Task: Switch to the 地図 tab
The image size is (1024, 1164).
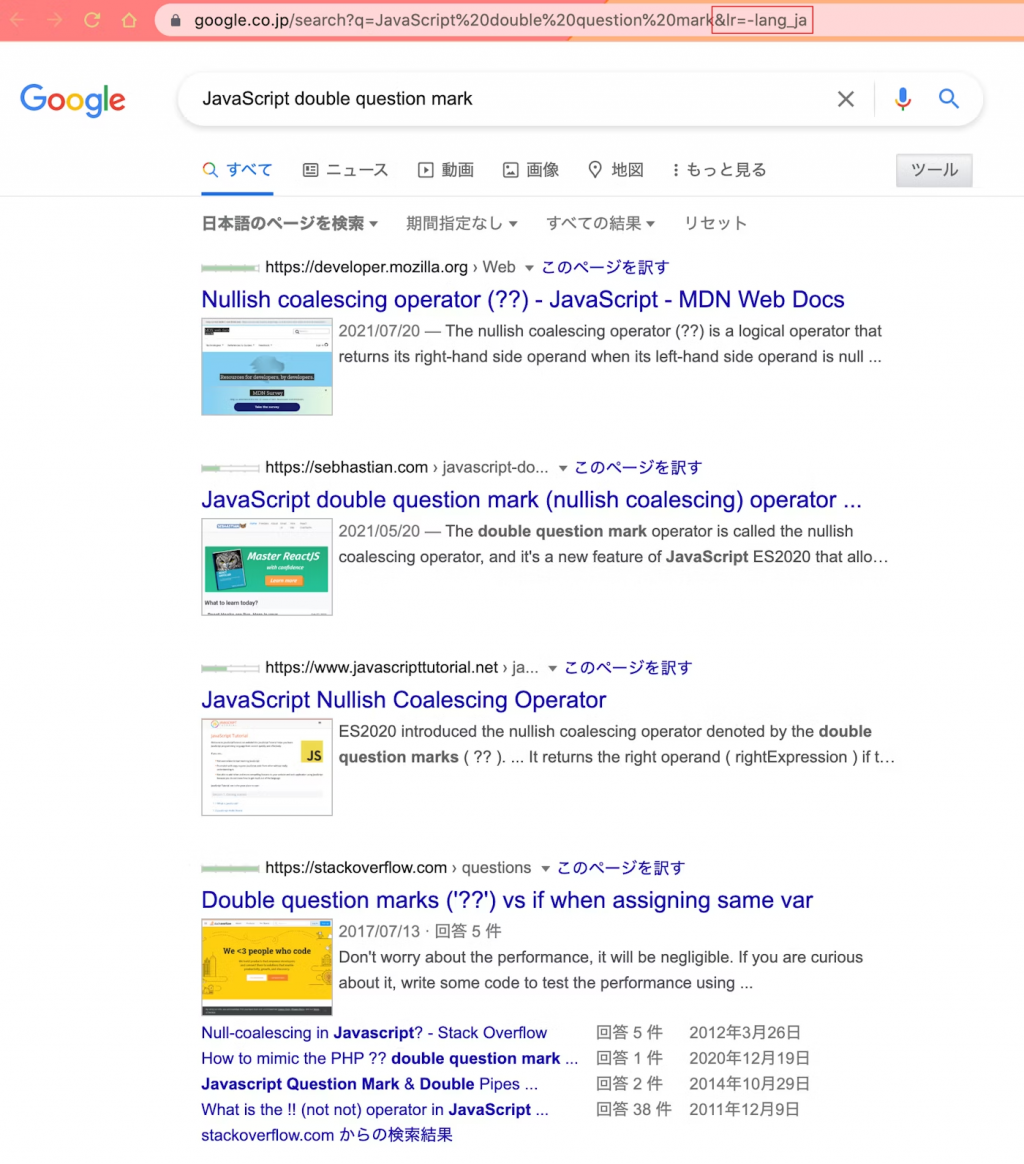Action: [x=616, y=170]
